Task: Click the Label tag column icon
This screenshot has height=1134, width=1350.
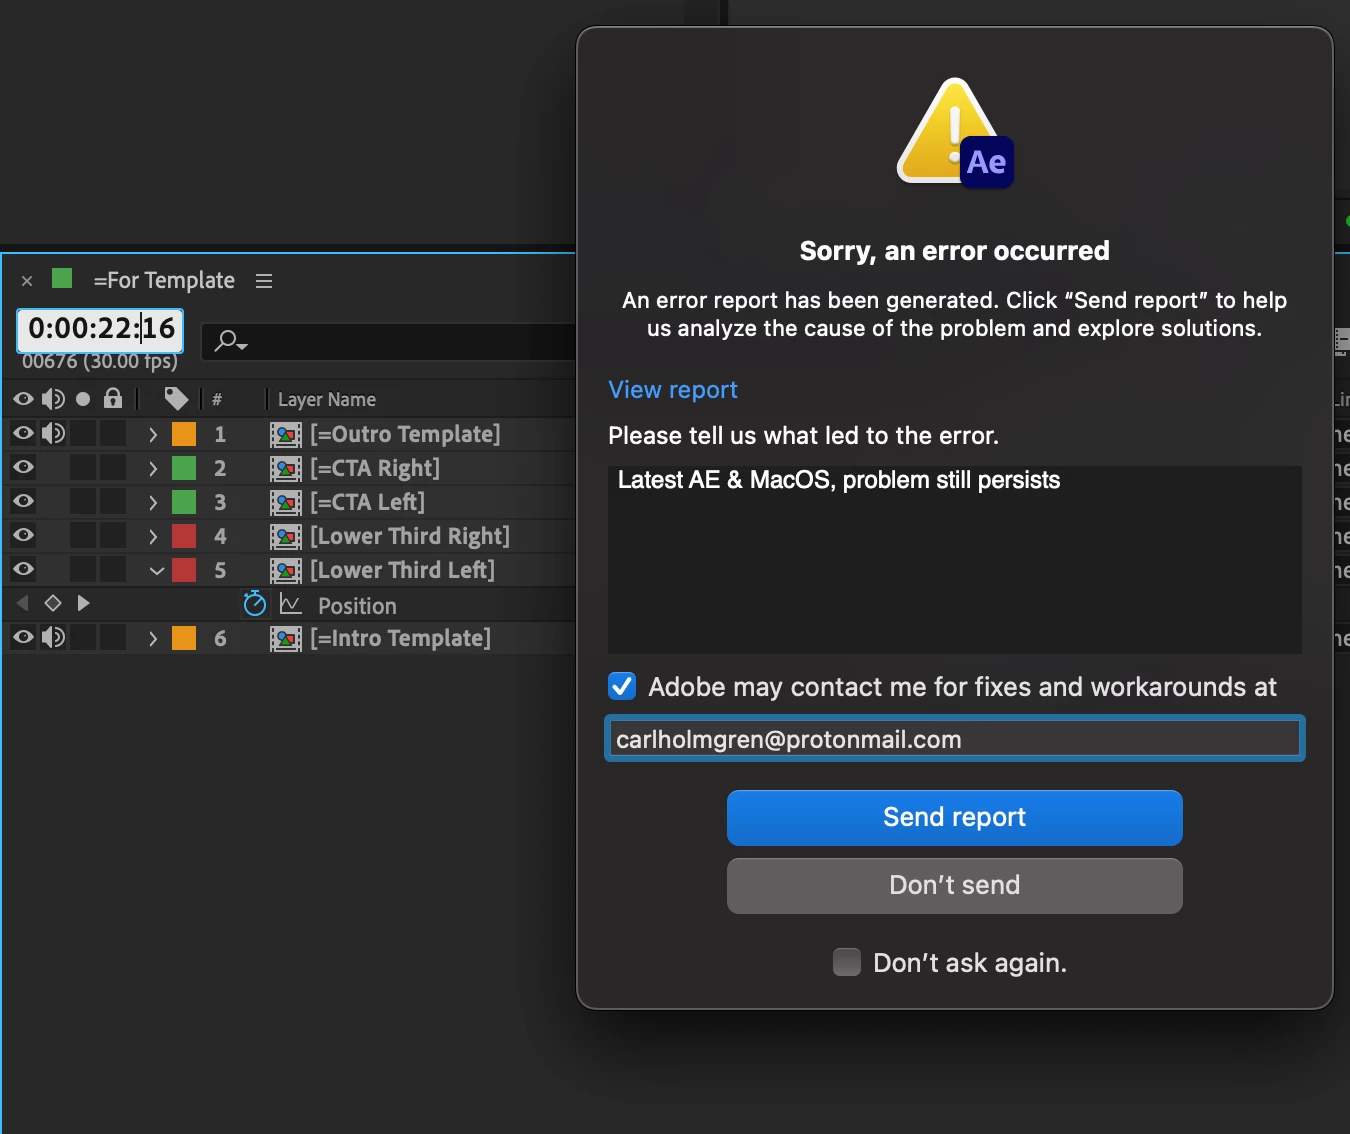Action: (x=176, y=399)
